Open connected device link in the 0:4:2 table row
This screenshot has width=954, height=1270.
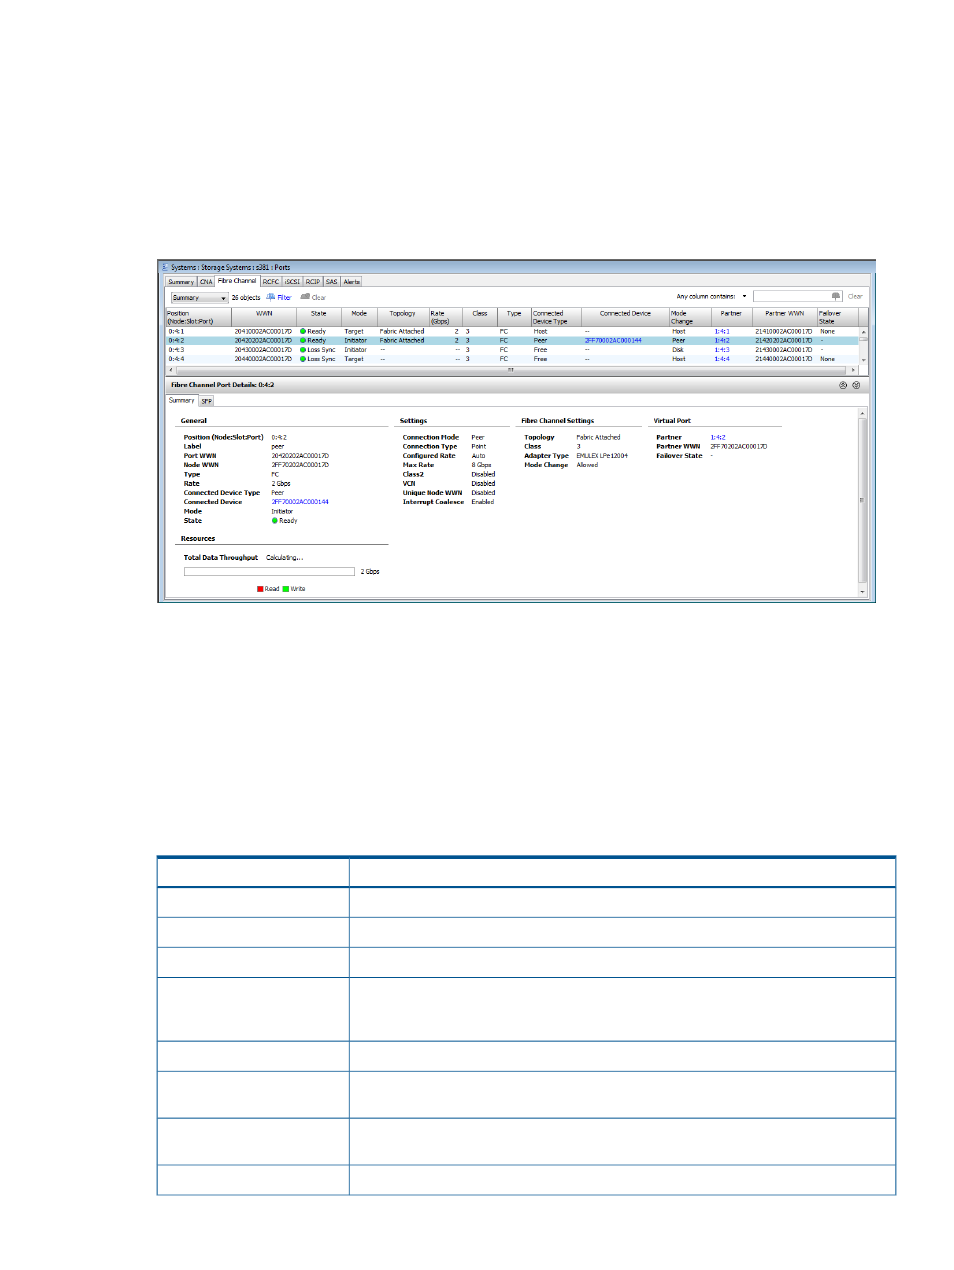613,341
